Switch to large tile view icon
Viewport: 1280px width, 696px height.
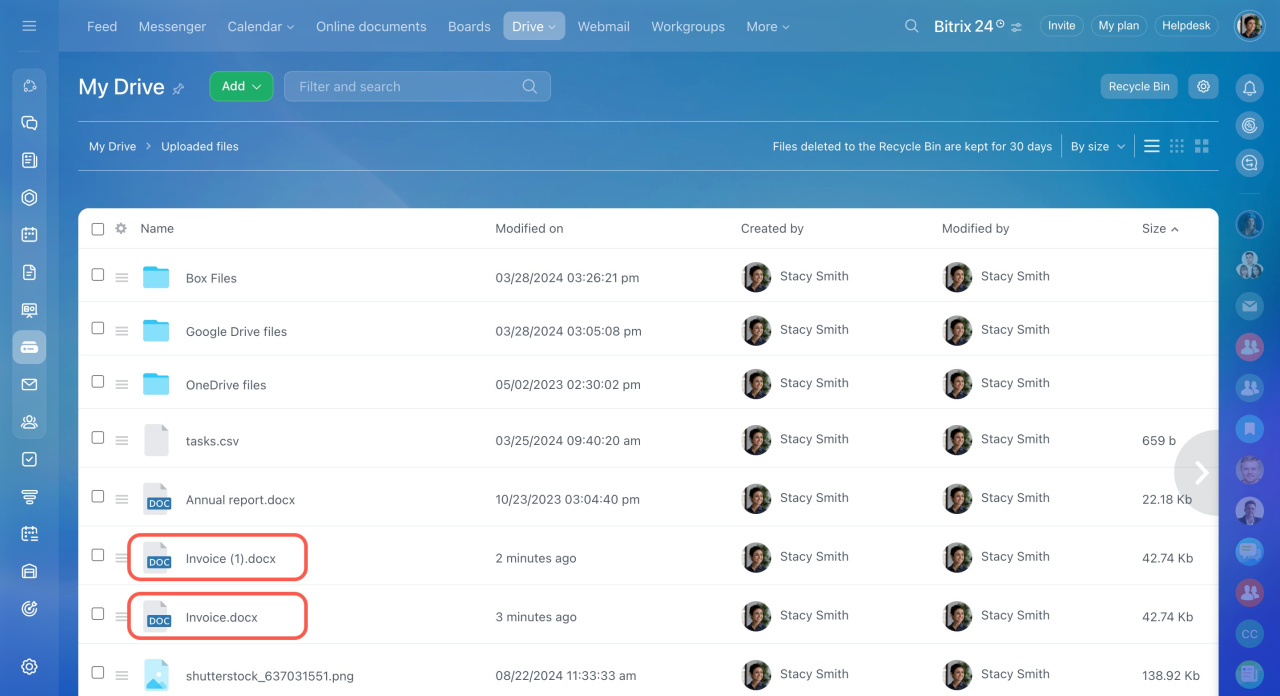pos(1202,146)
